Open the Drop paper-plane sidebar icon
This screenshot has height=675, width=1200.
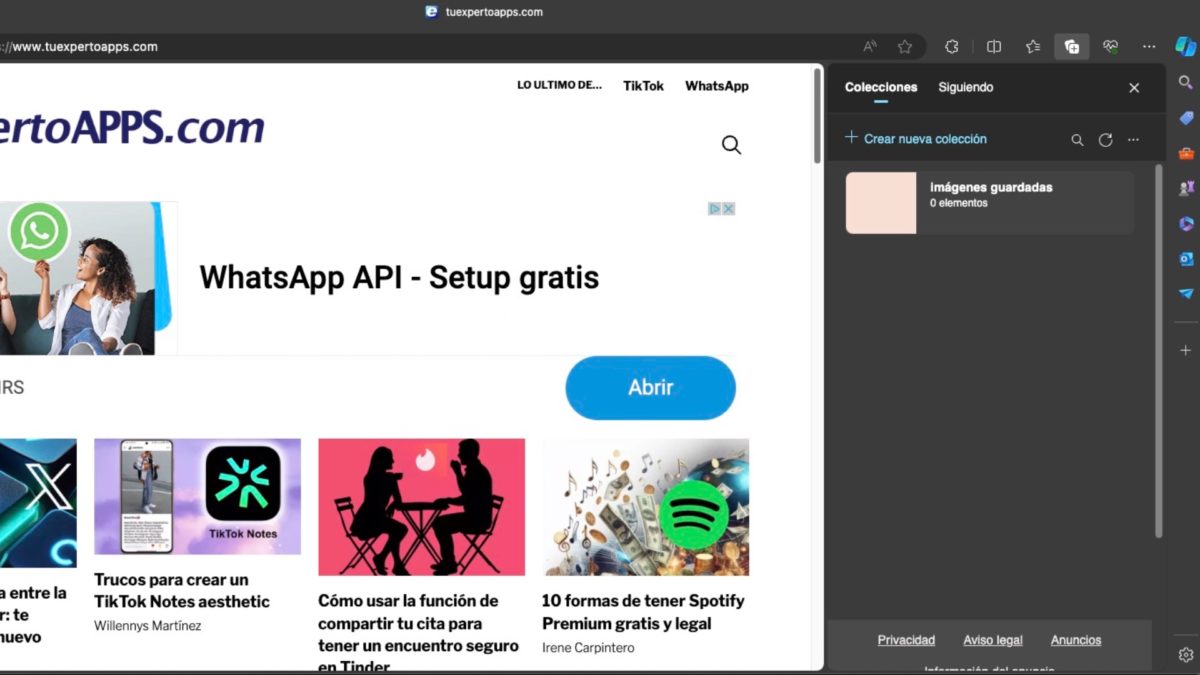tap(1186, 293)
